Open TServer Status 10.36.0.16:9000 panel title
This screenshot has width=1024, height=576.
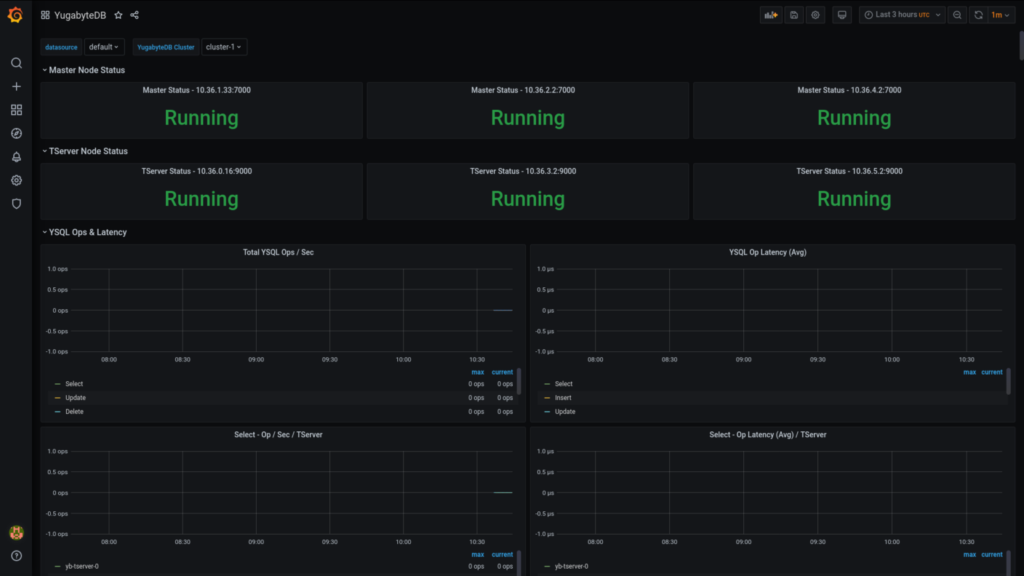pyautogui.click(x=197, y=171)
